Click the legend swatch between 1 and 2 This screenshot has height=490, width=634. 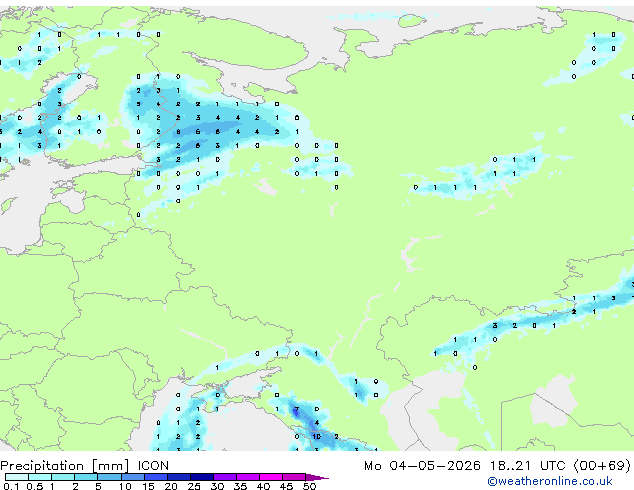pyautogui.click(x=63, y=477)
